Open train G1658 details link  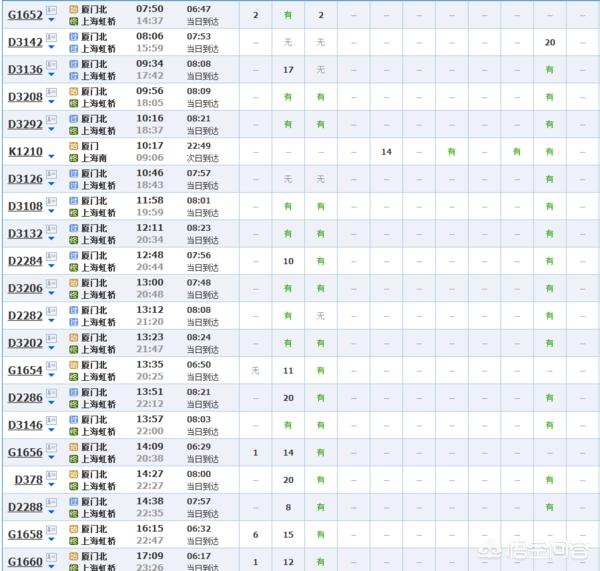pyautogui.click(x=25, y=534)
